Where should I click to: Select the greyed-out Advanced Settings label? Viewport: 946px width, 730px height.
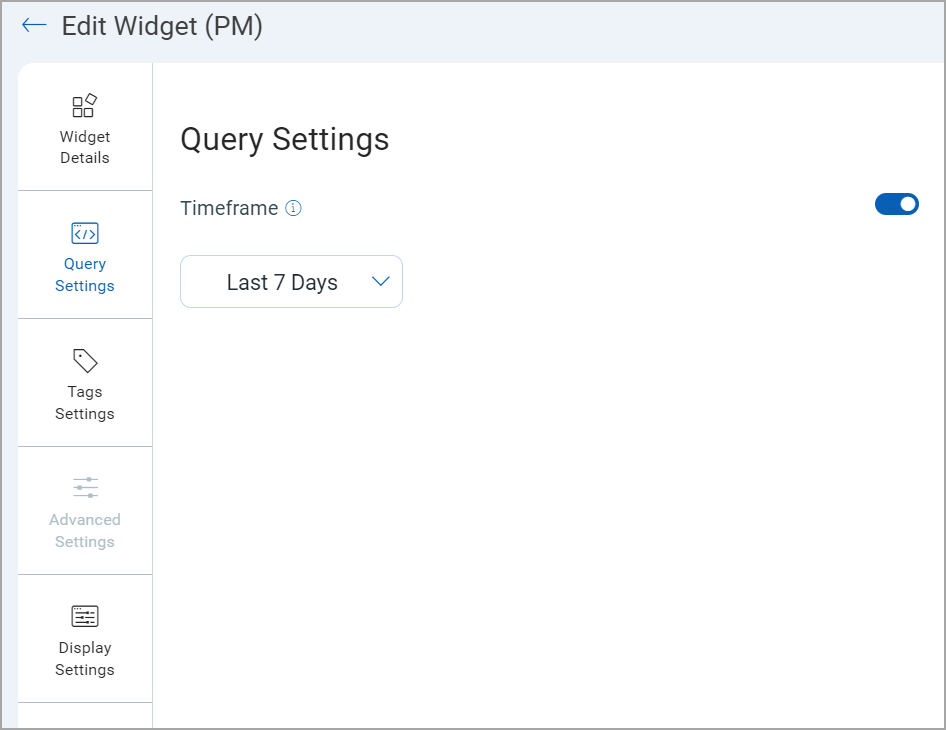coord(85,531)
